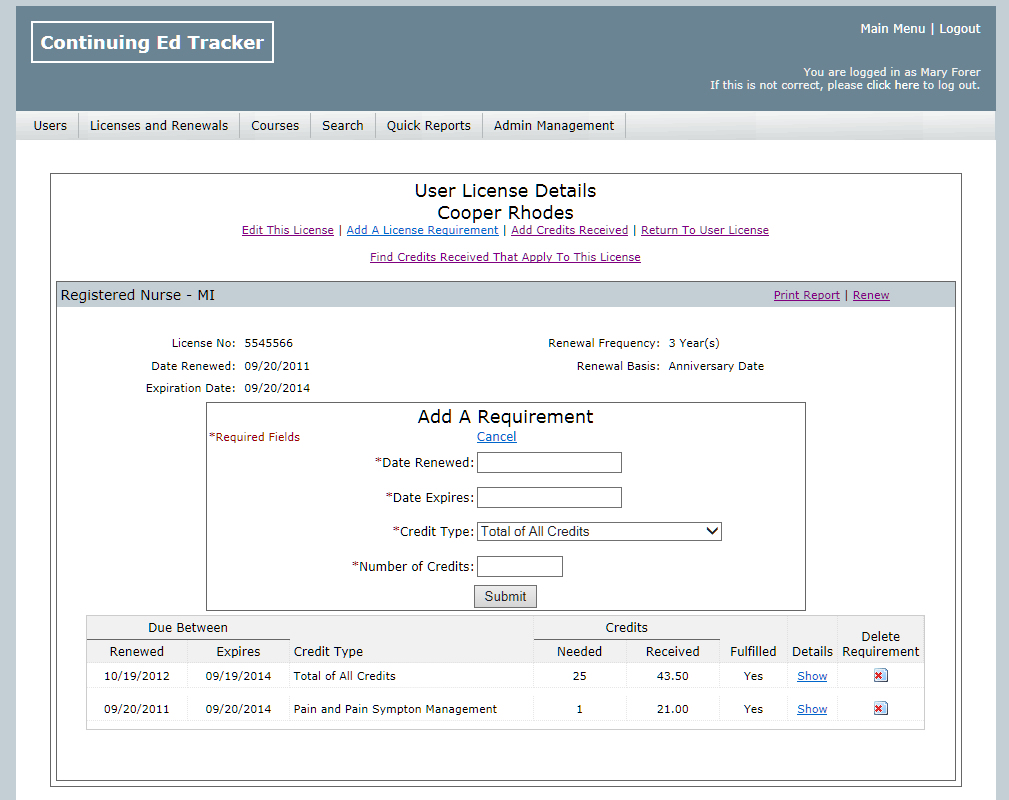
Task: Click the Number of Credits field
Action: coord(519,567)
